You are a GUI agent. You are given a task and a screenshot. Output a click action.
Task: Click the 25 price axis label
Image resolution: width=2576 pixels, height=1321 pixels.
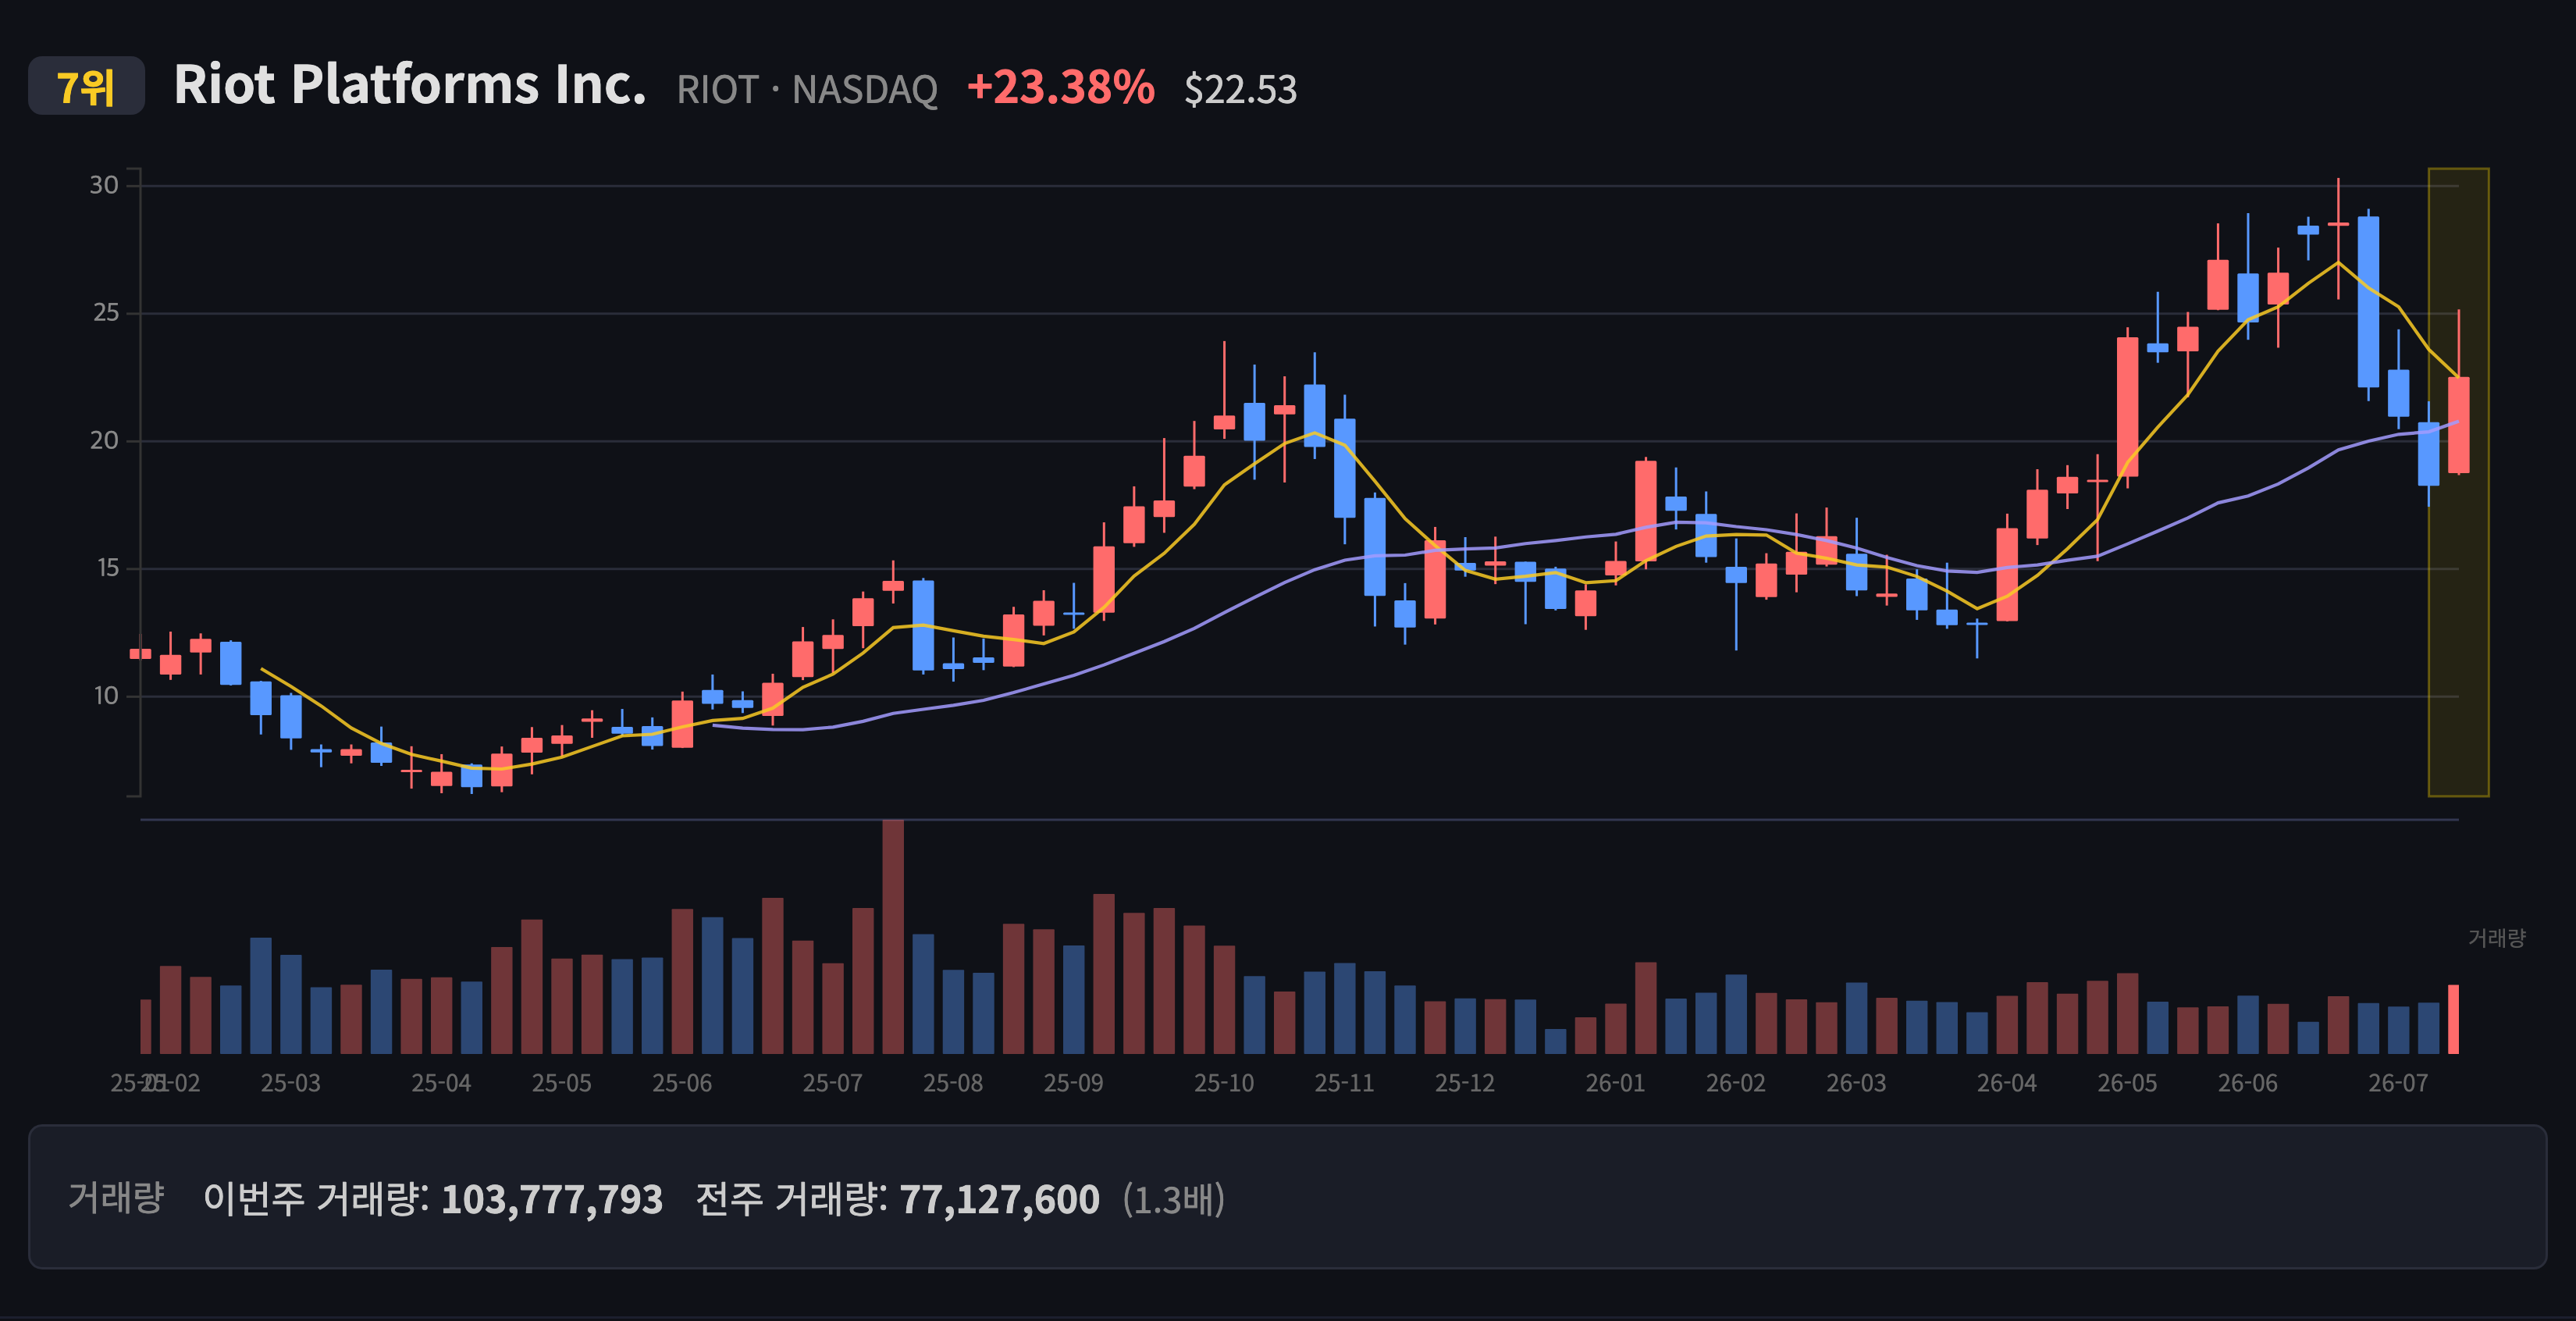(105, 313)
